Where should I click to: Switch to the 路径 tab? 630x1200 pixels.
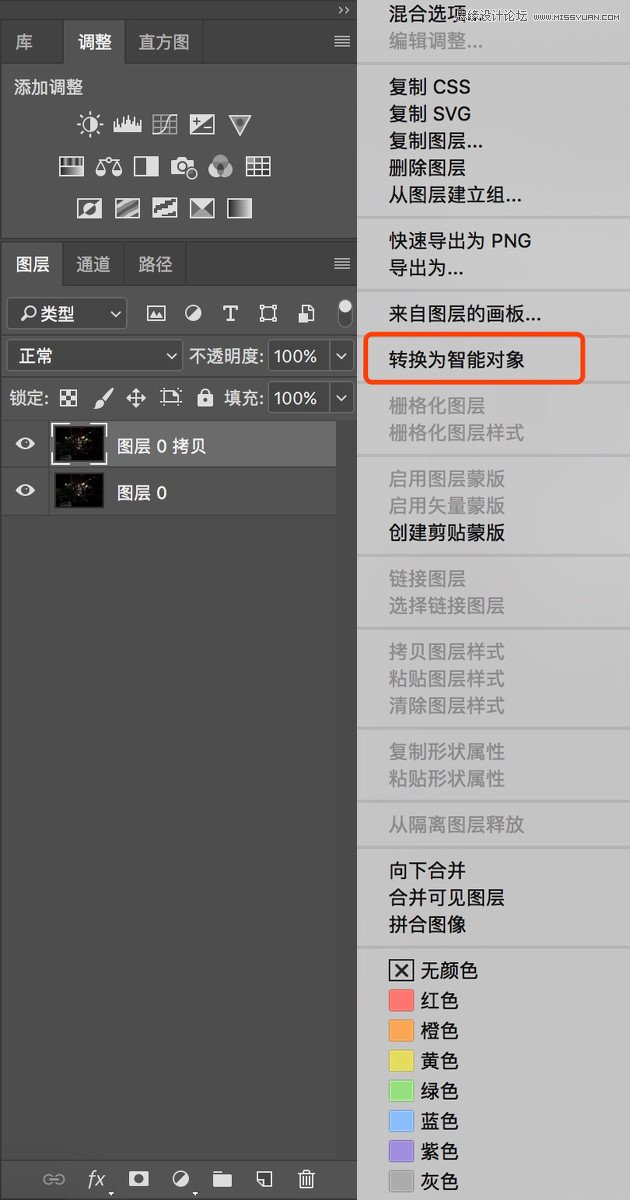(155, 264)
